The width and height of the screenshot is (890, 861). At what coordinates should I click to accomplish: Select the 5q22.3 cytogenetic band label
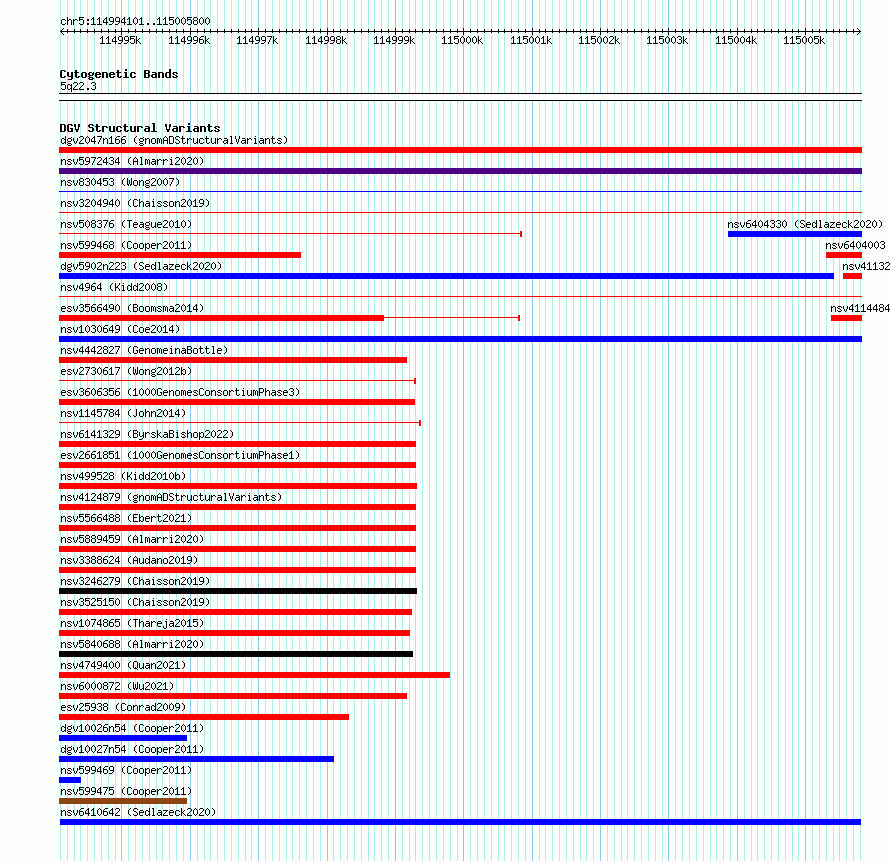(x=78, y=86)
